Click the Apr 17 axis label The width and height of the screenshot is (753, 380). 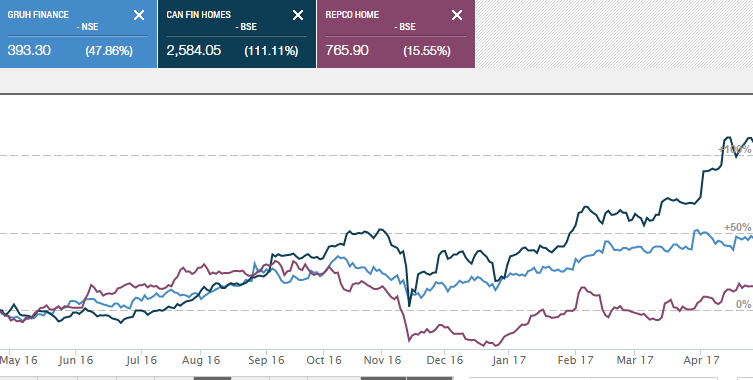click(702, 360)
